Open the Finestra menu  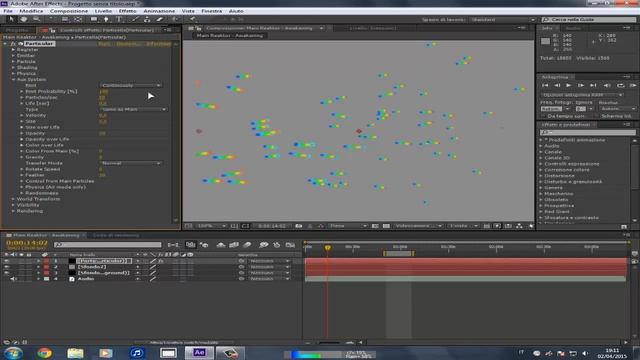click(211, 11)
